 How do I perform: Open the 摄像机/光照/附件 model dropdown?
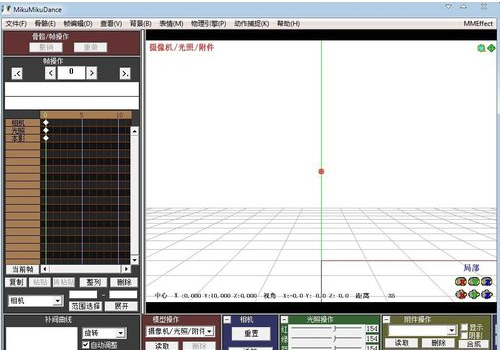(x=180, y=331)
